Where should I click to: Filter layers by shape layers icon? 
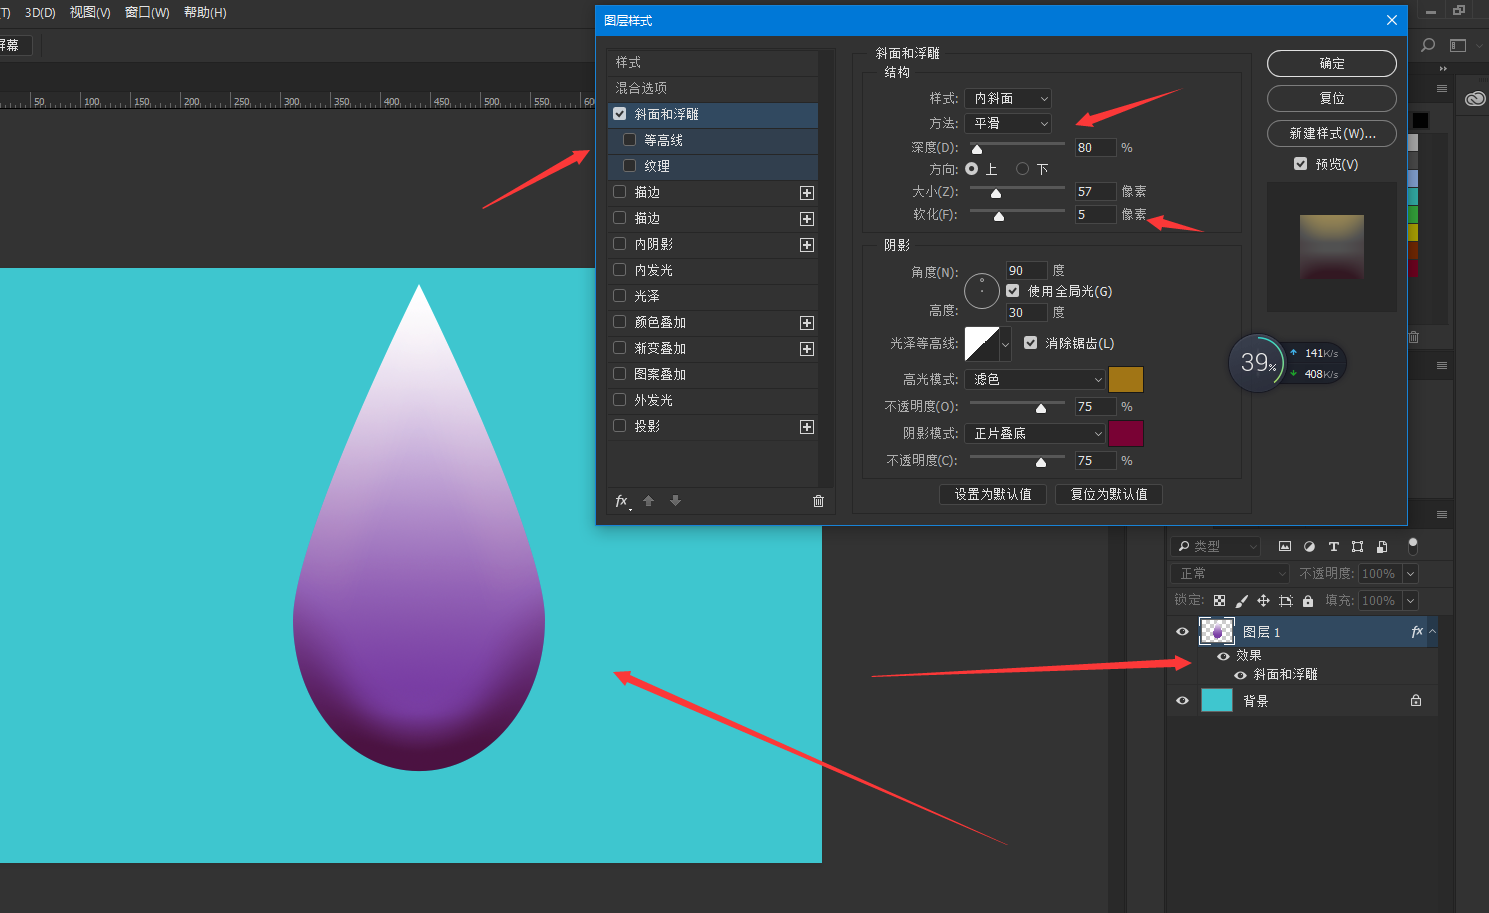click(1357, 546)
